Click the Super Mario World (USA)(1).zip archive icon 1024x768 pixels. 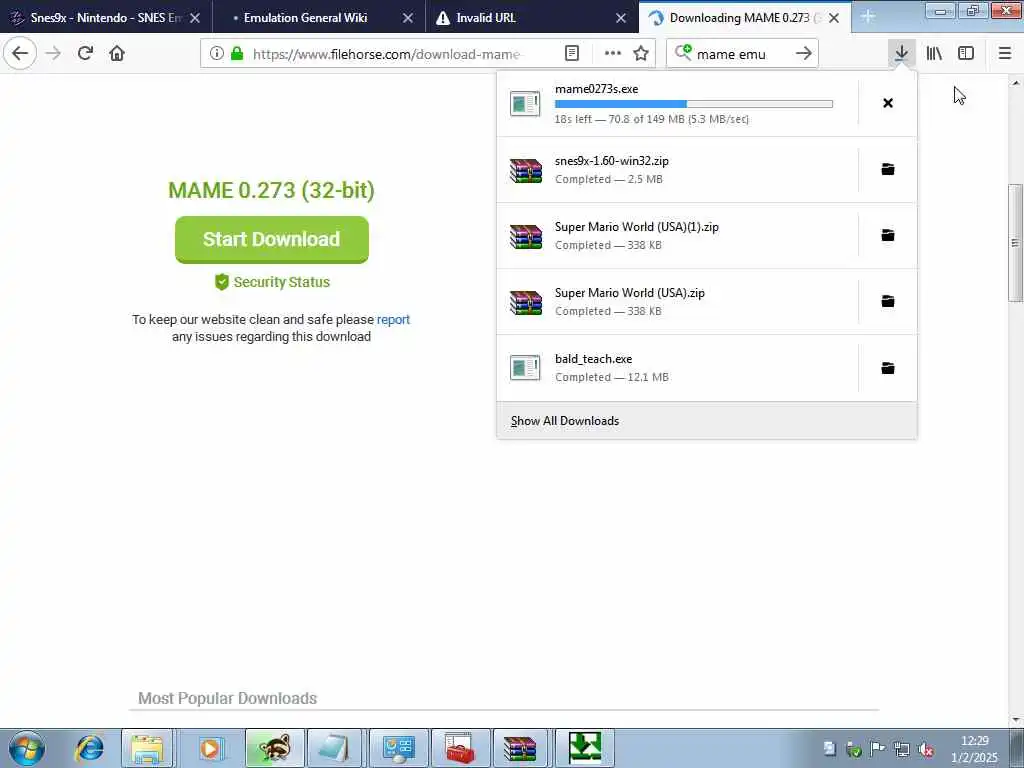526,236
